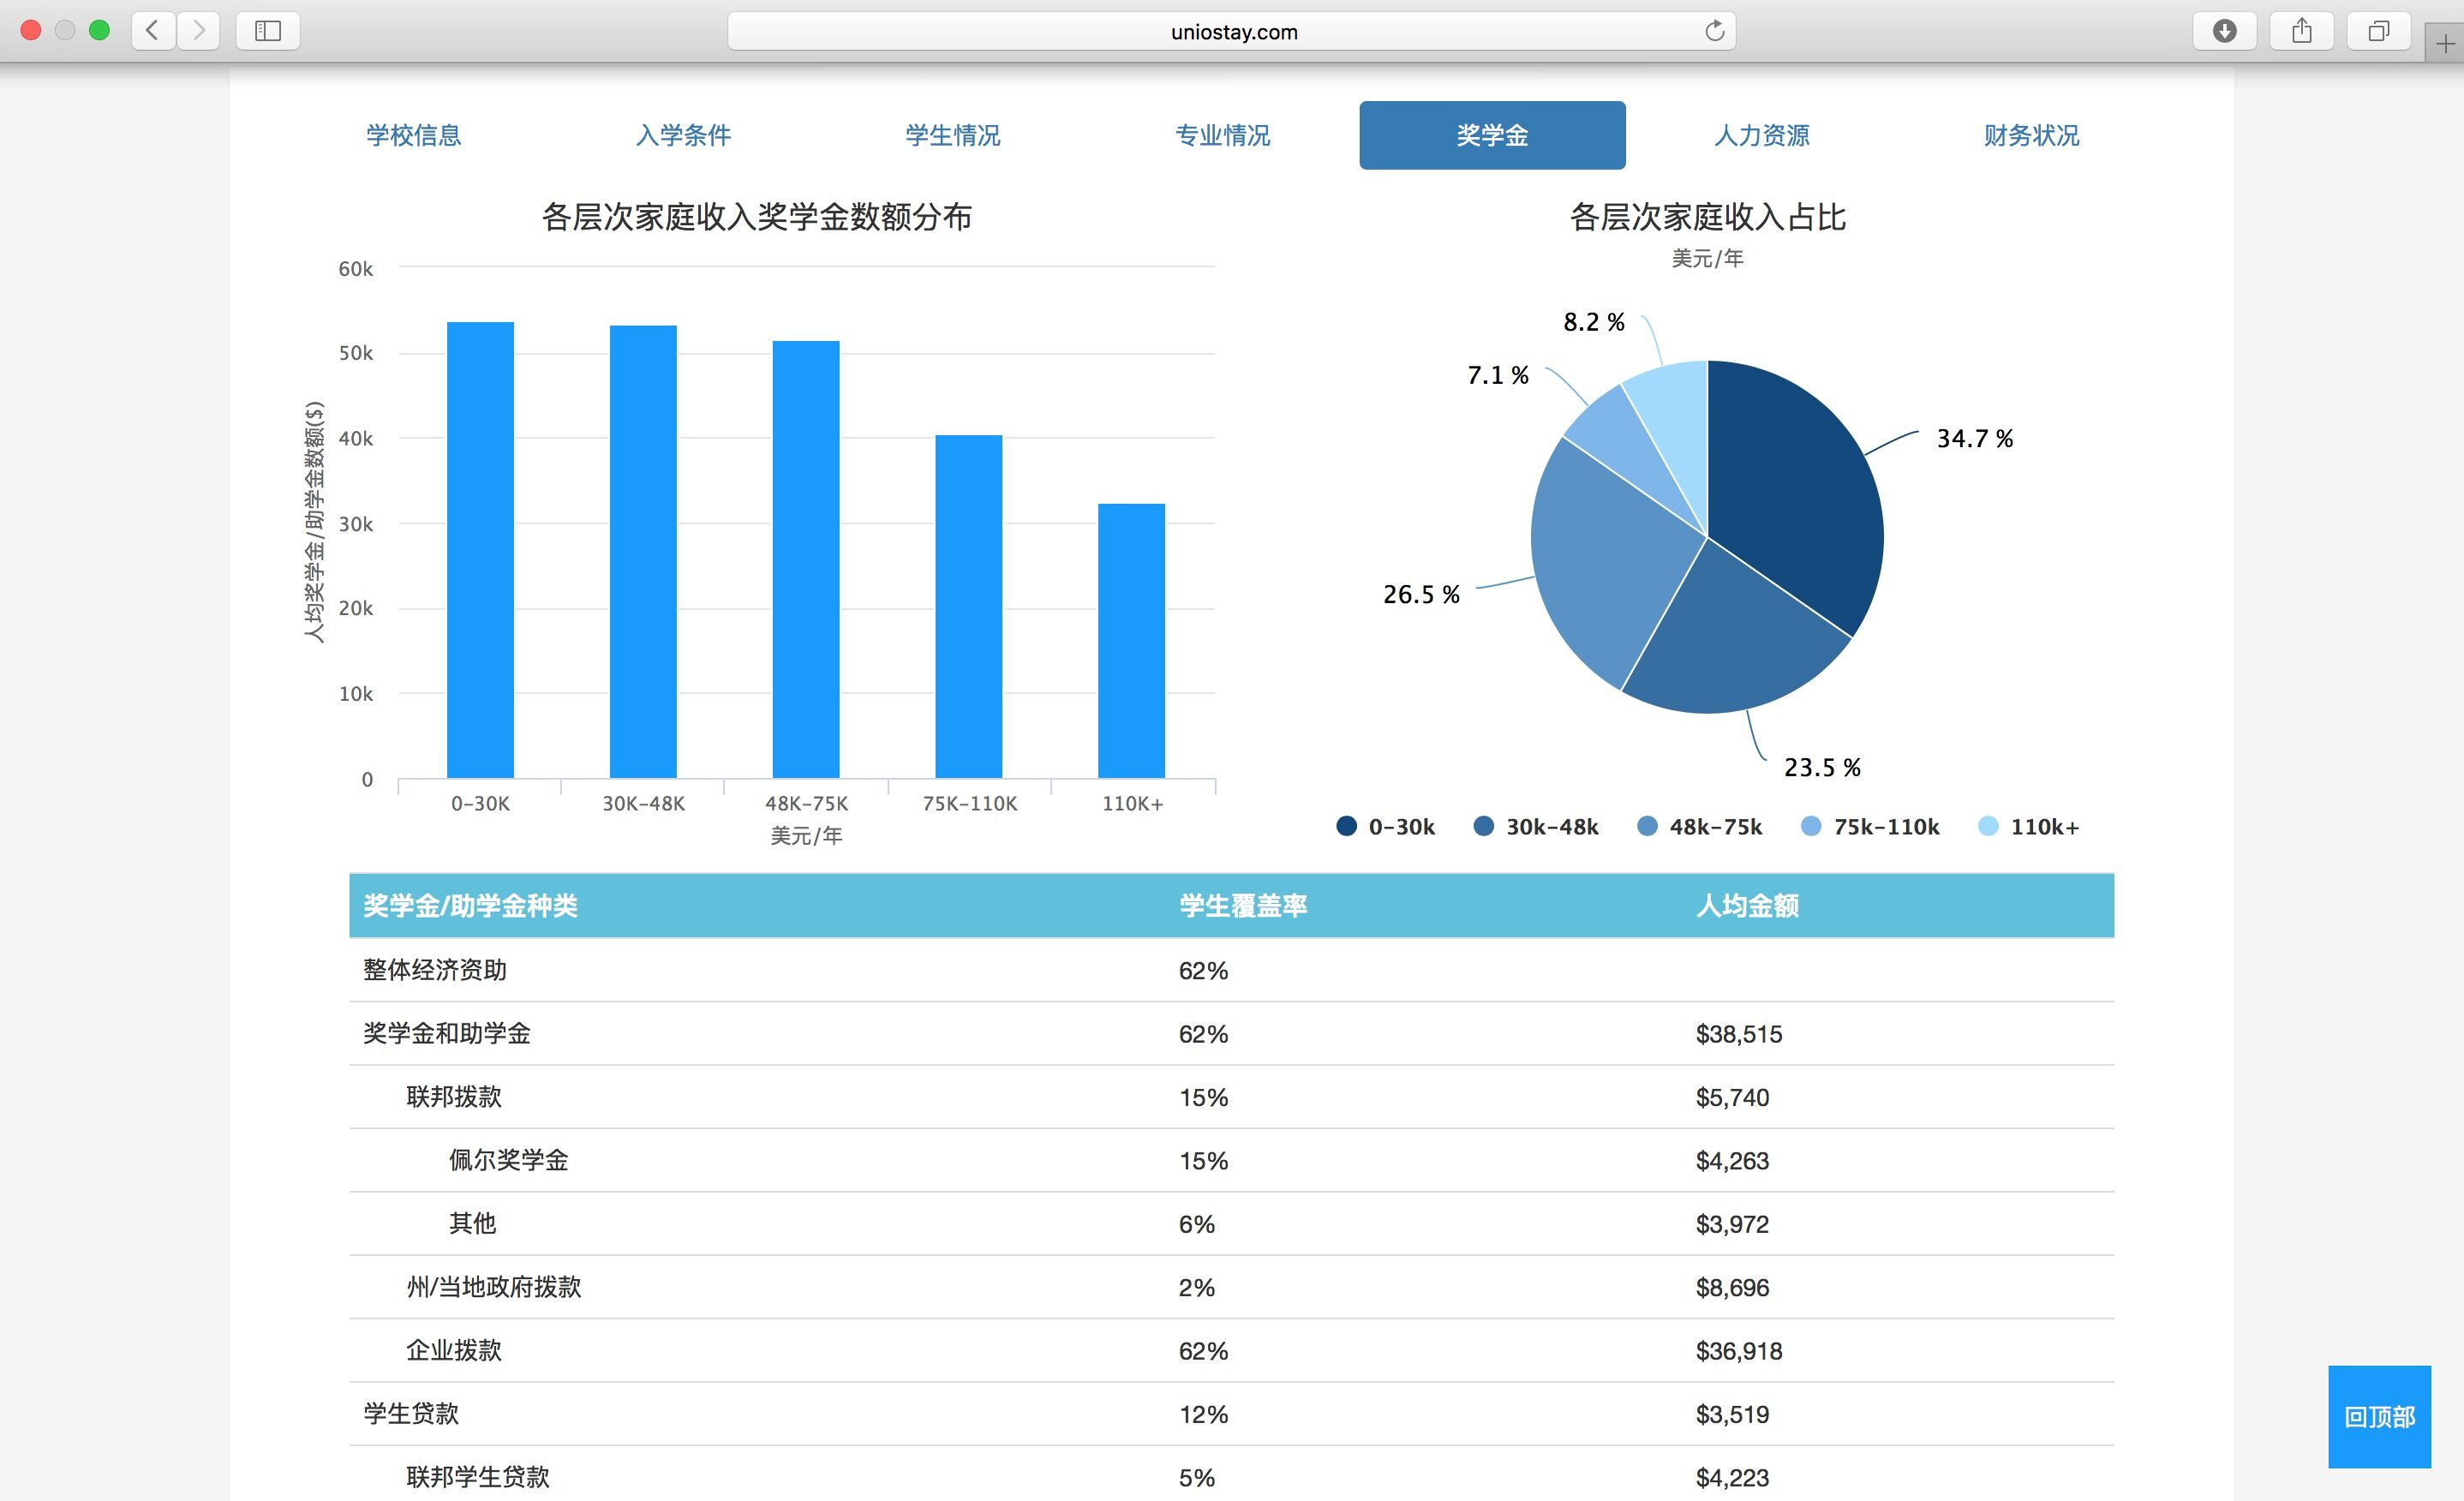Click the 110K+ bar in chart
The width and height of the screenshot is (2464, 1501).
click(x=1131, y=641)
